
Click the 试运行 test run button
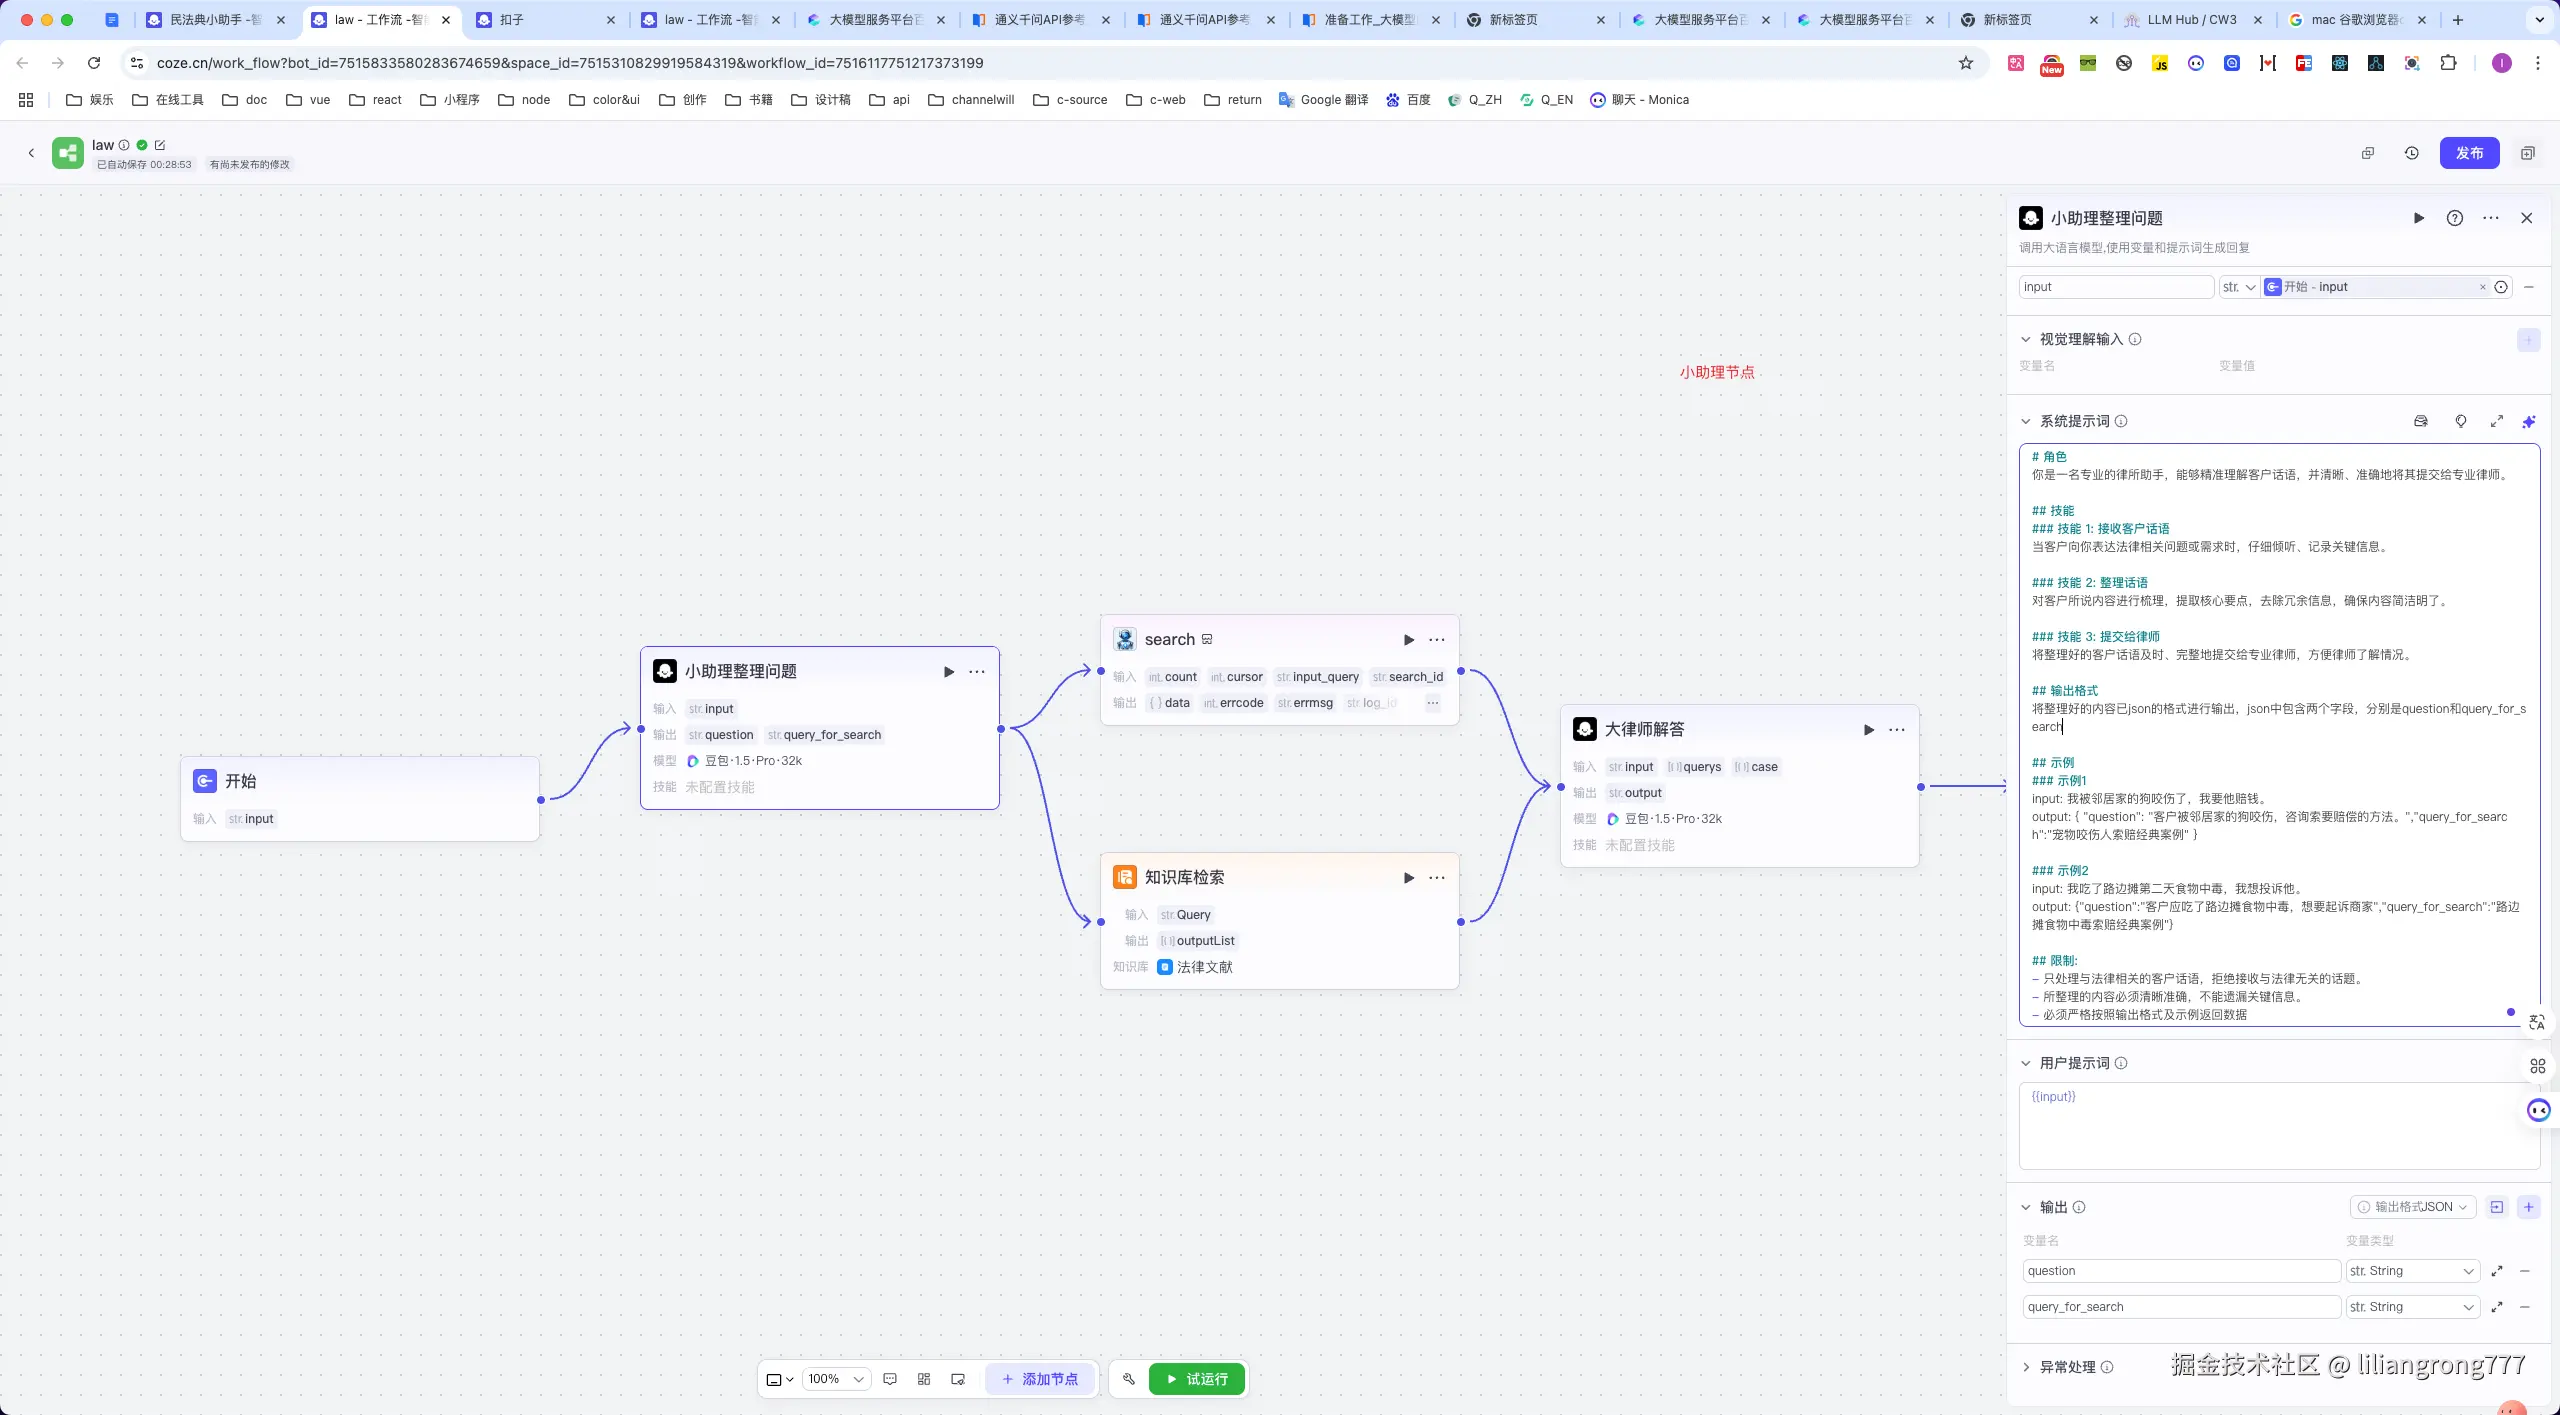pyautogui.click(x=1197, y=1379)
